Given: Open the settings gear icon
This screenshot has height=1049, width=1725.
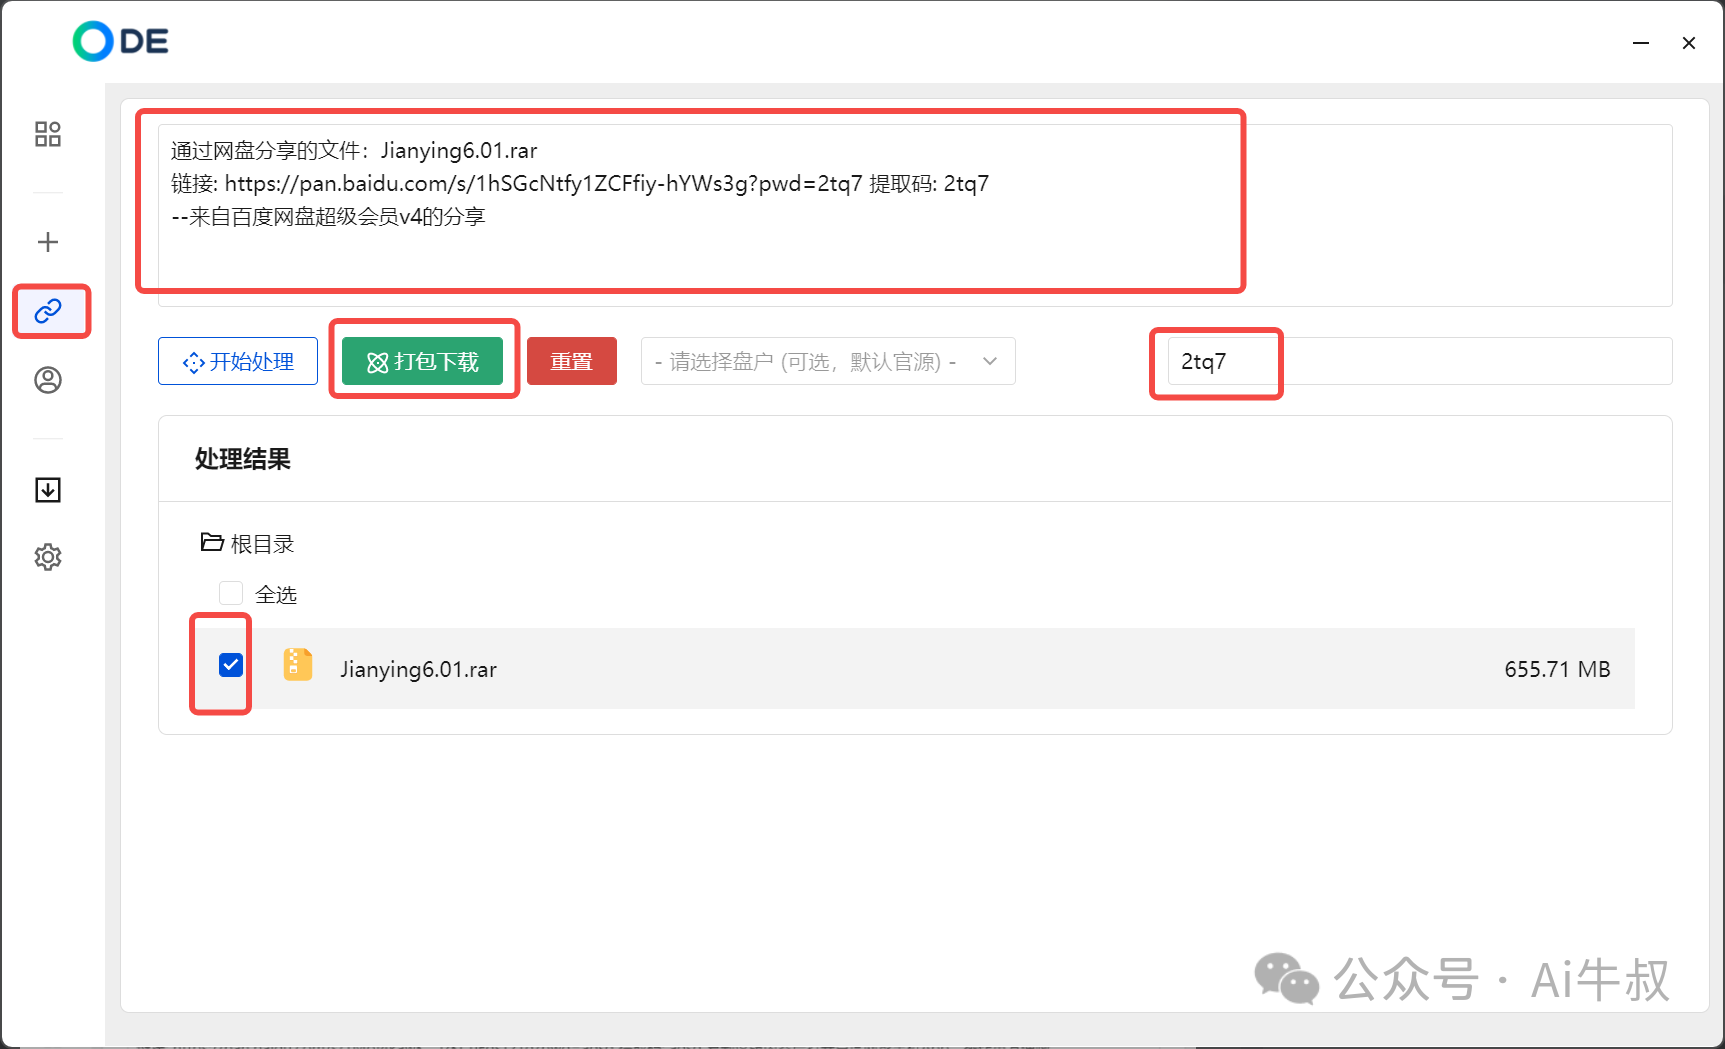Looking at the screenshot, I should [x=47, y=557].
